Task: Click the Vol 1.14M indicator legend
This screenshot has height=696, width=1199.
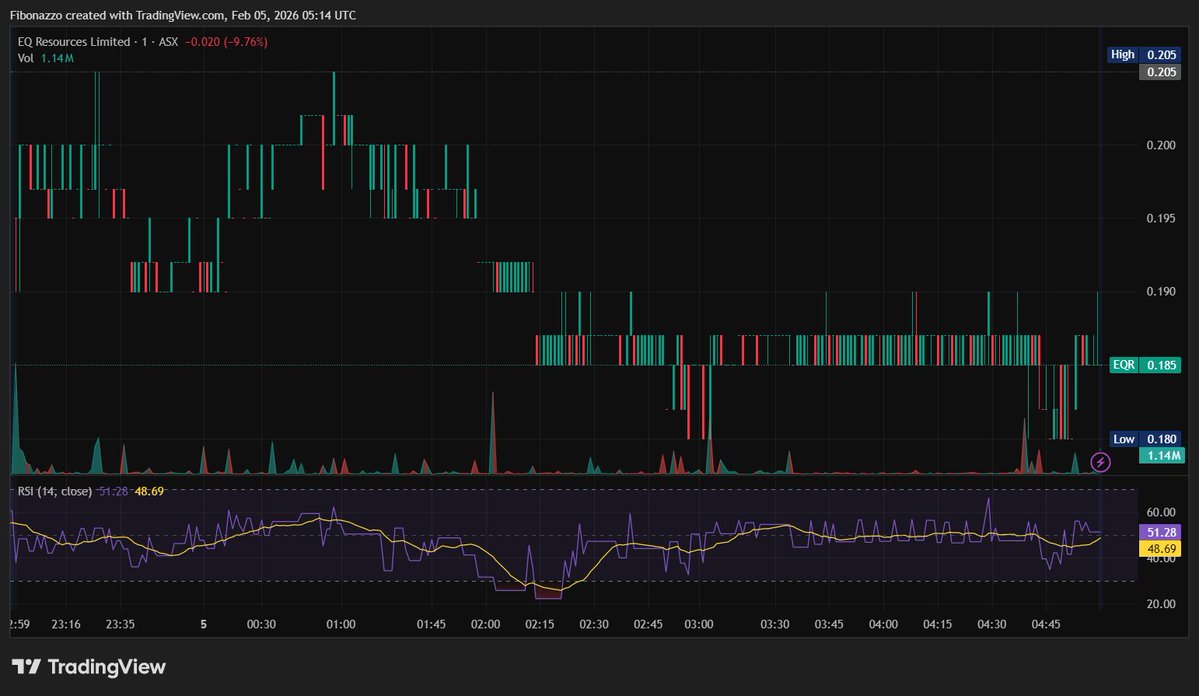Action: (x=46, y=58)
